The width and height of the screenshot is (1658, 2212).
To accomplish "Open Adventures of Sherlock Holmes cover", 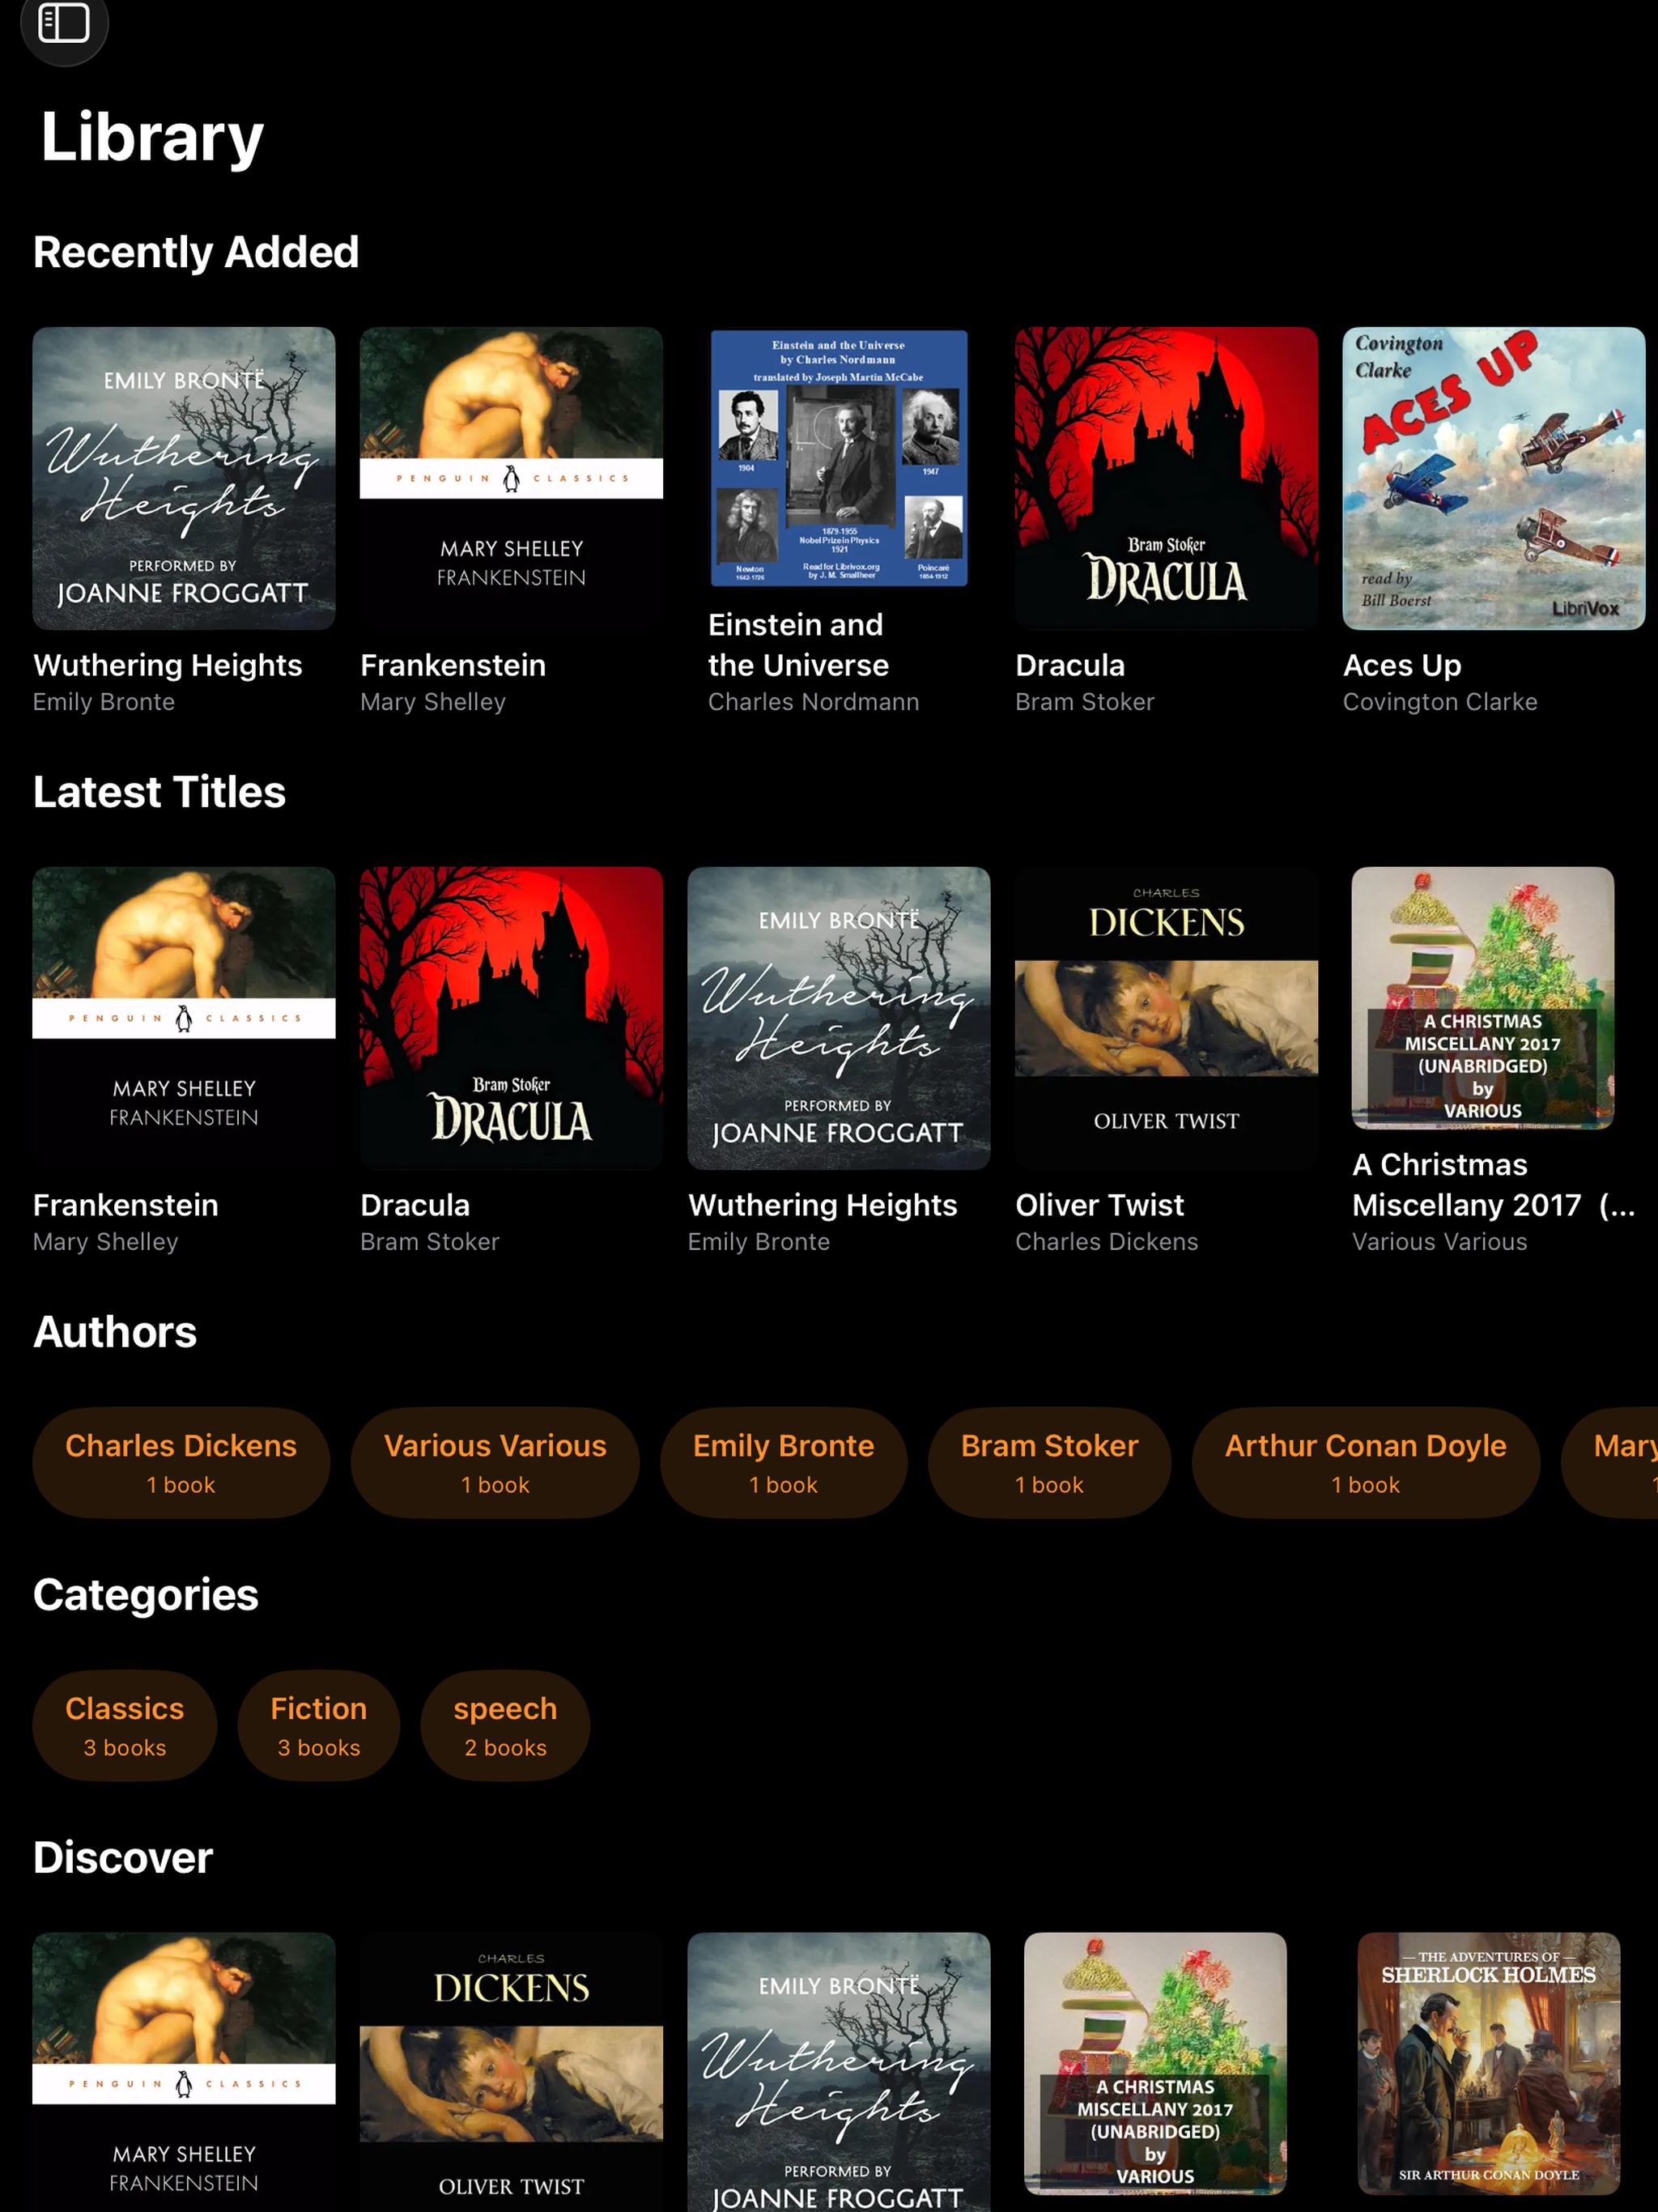I will (x=1489, y=2064).
